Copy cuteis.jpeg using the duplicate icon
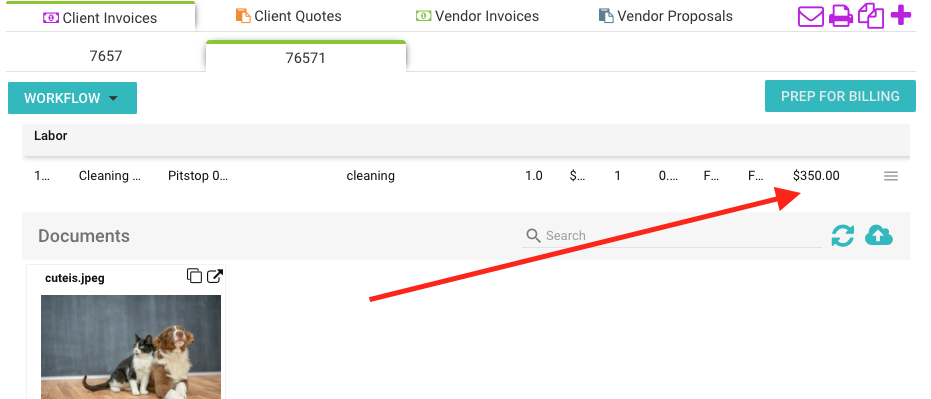This screenshot has width=931, height=399. pos(194,276)
